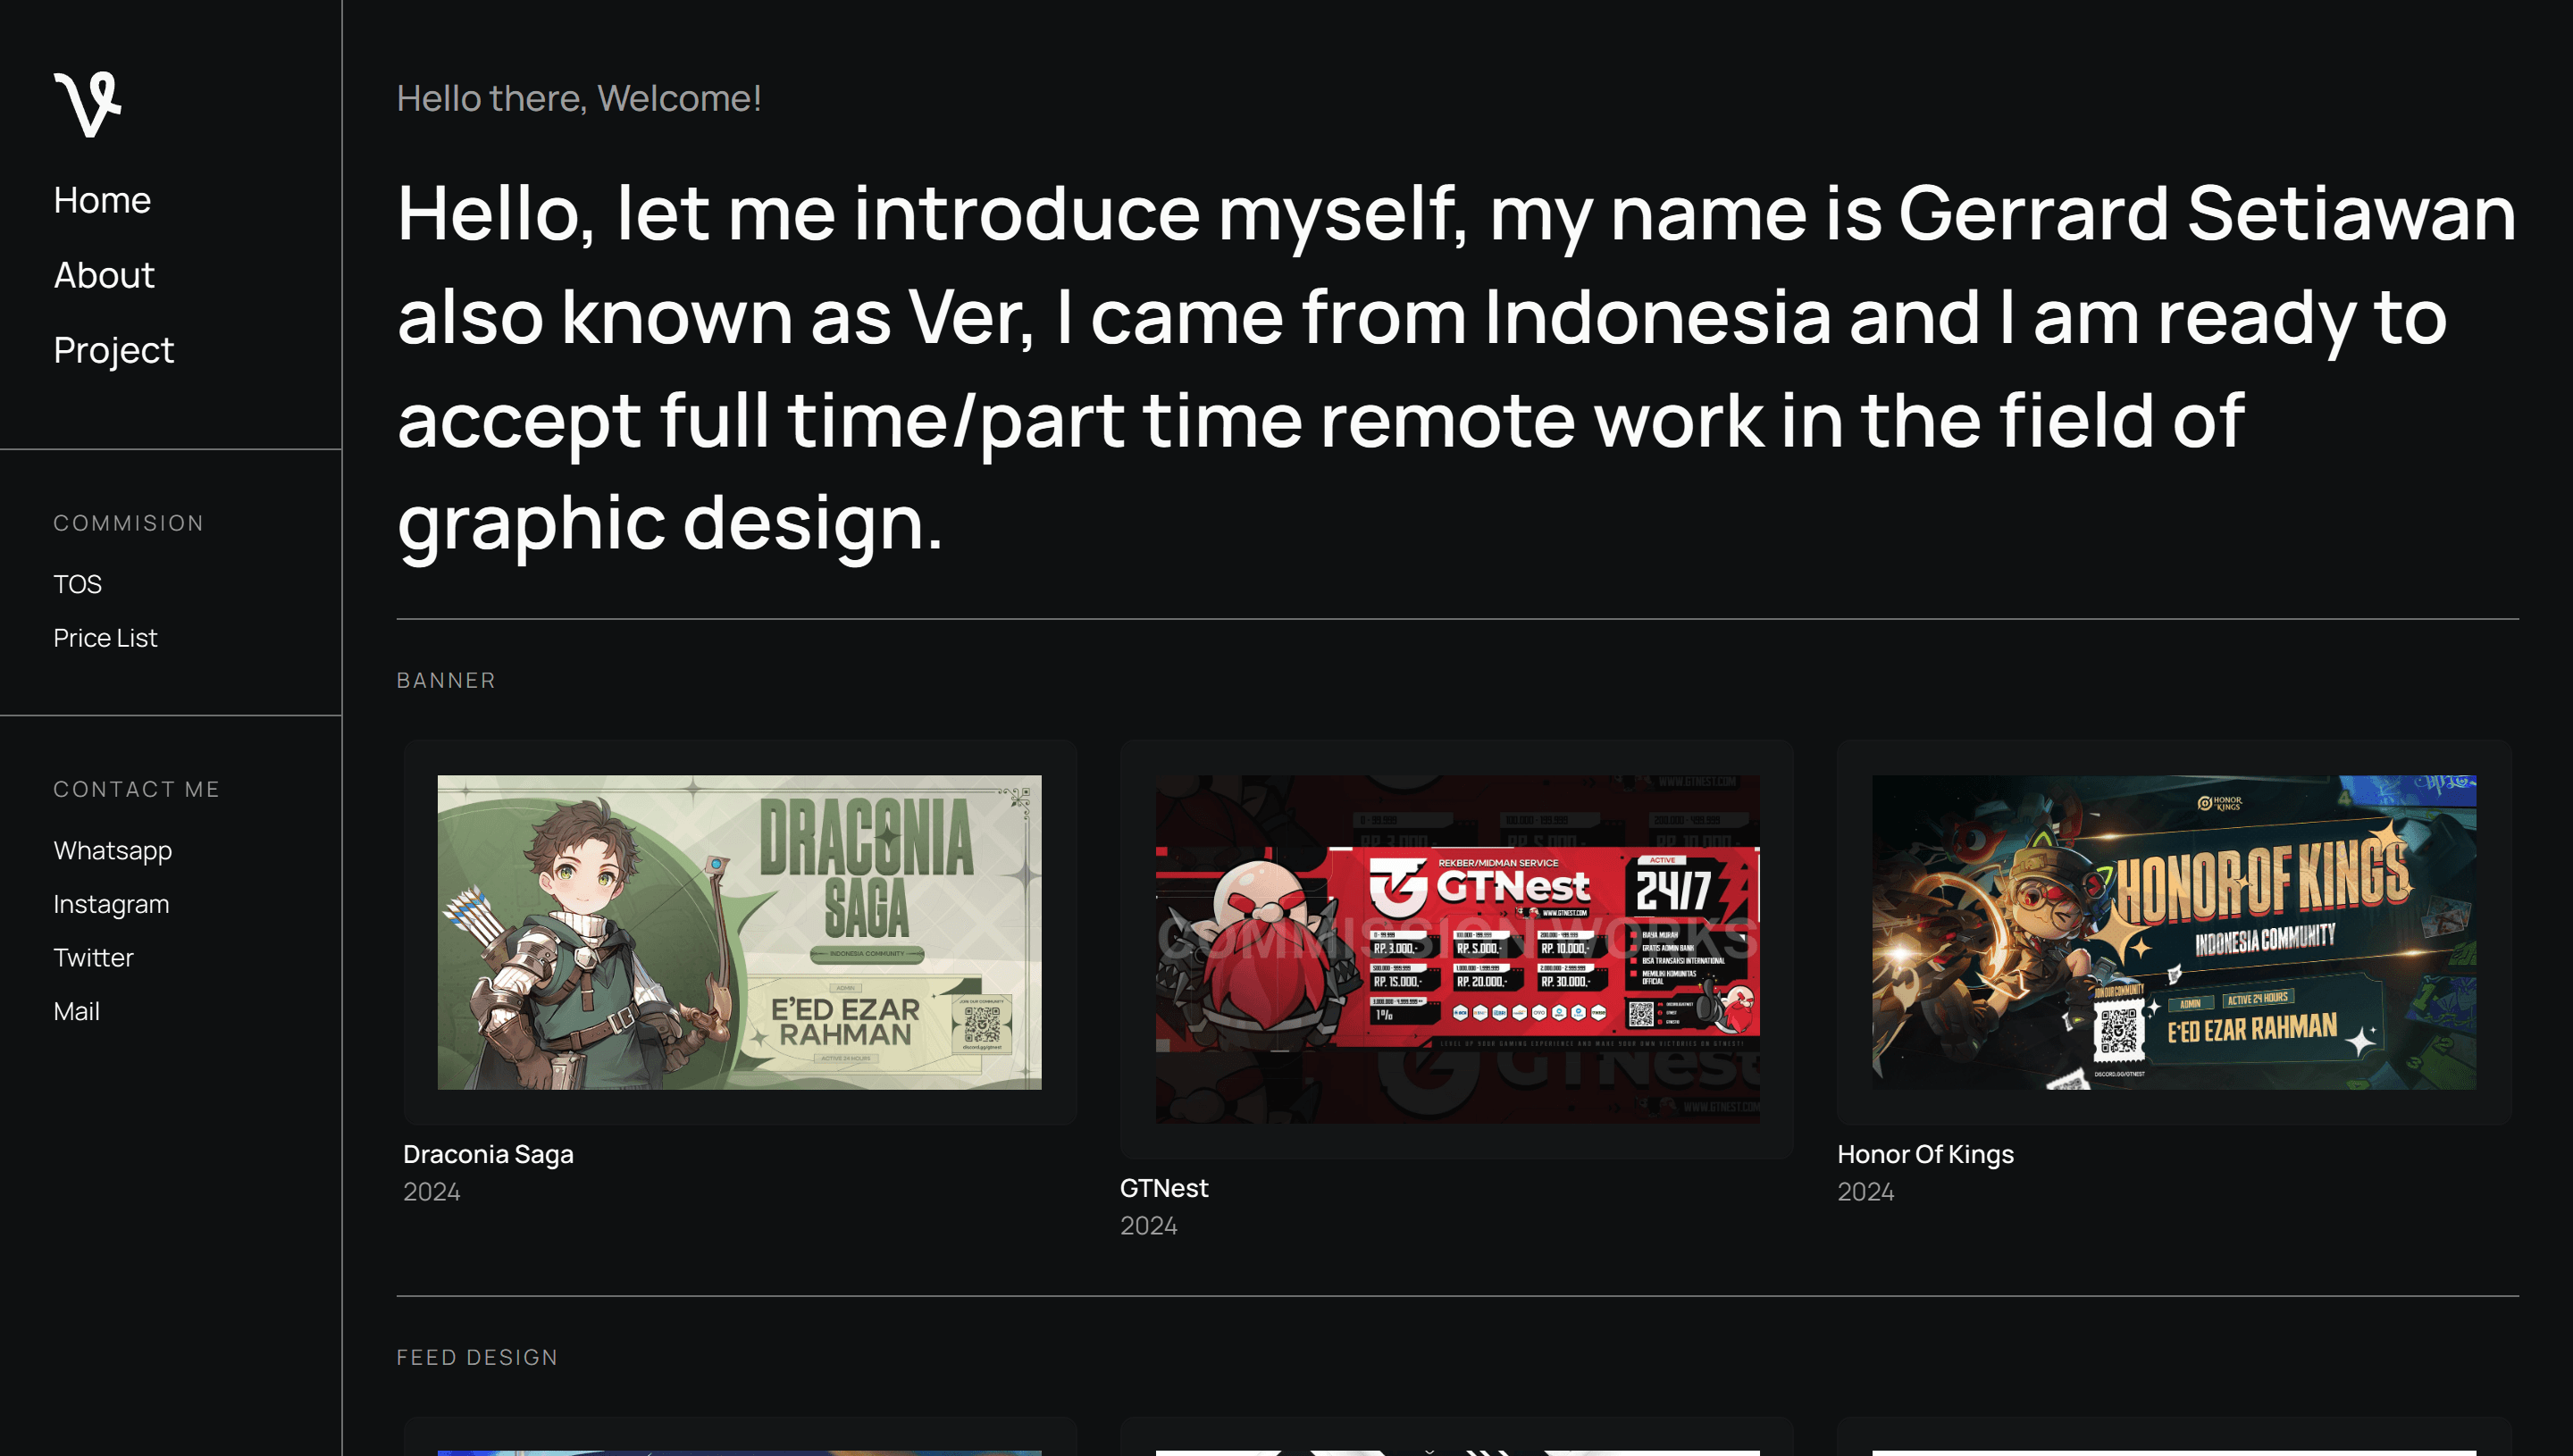Click the V logo icon in sidebar
Viewport: 2573px width, 1456px height.
tap(88, 104)
